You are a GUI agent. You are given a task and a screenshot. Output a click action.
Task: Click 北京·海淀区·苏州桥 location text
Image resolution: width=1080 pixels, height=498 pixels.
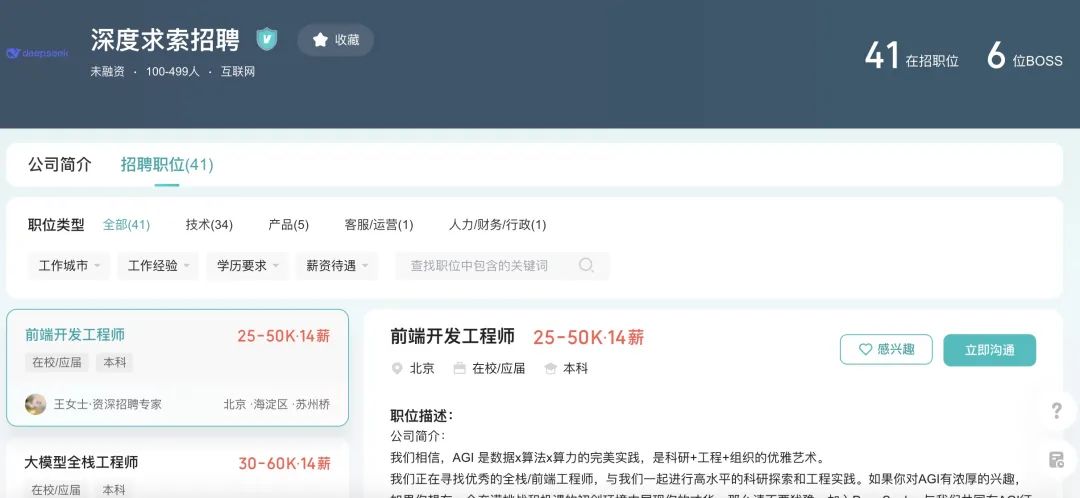coord(276,404)
